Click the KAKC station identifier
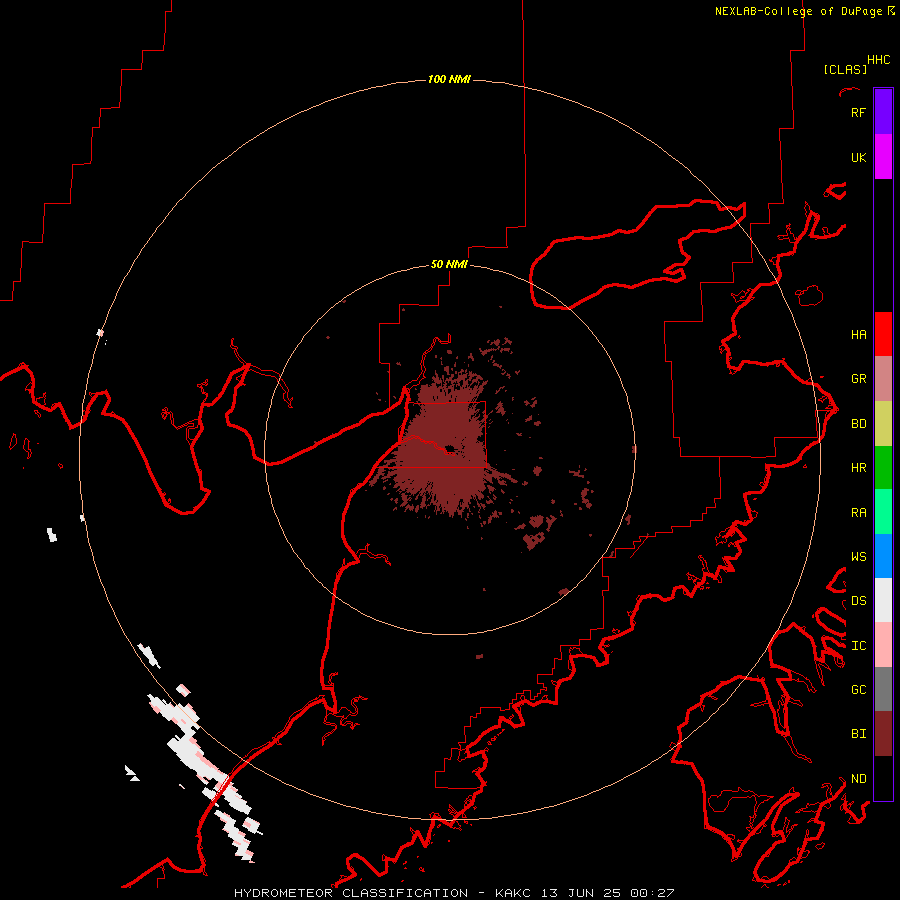The height and width of the screenshot is (900, 900). tap(513, 893)
